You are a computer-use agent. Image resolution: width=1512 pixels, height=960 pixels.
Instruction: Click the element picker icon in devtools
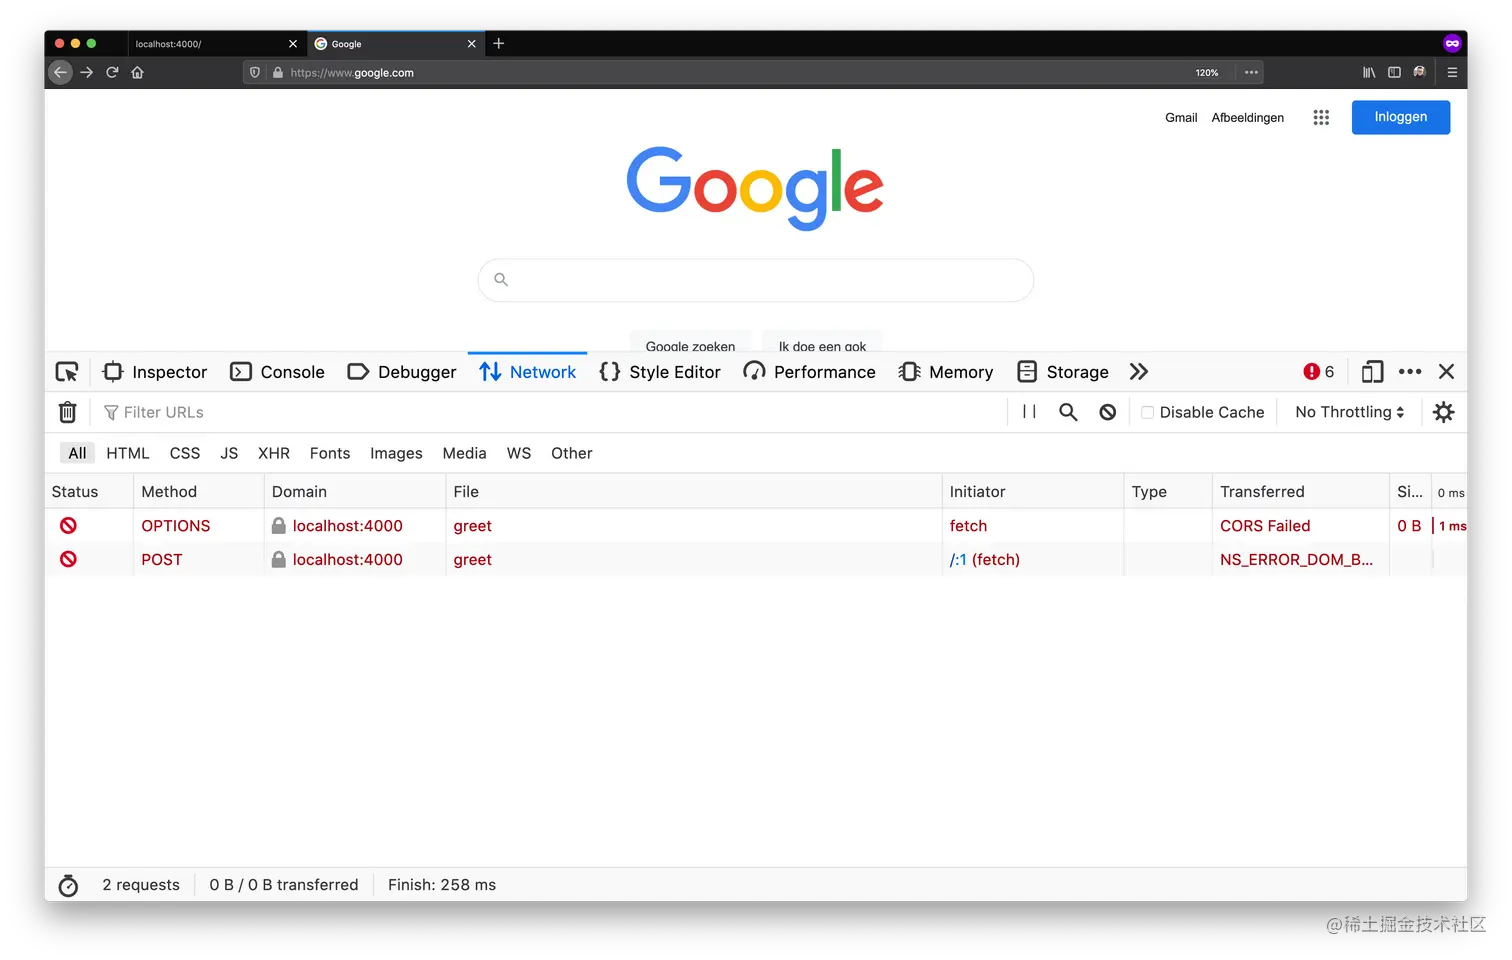pos(67,372)
